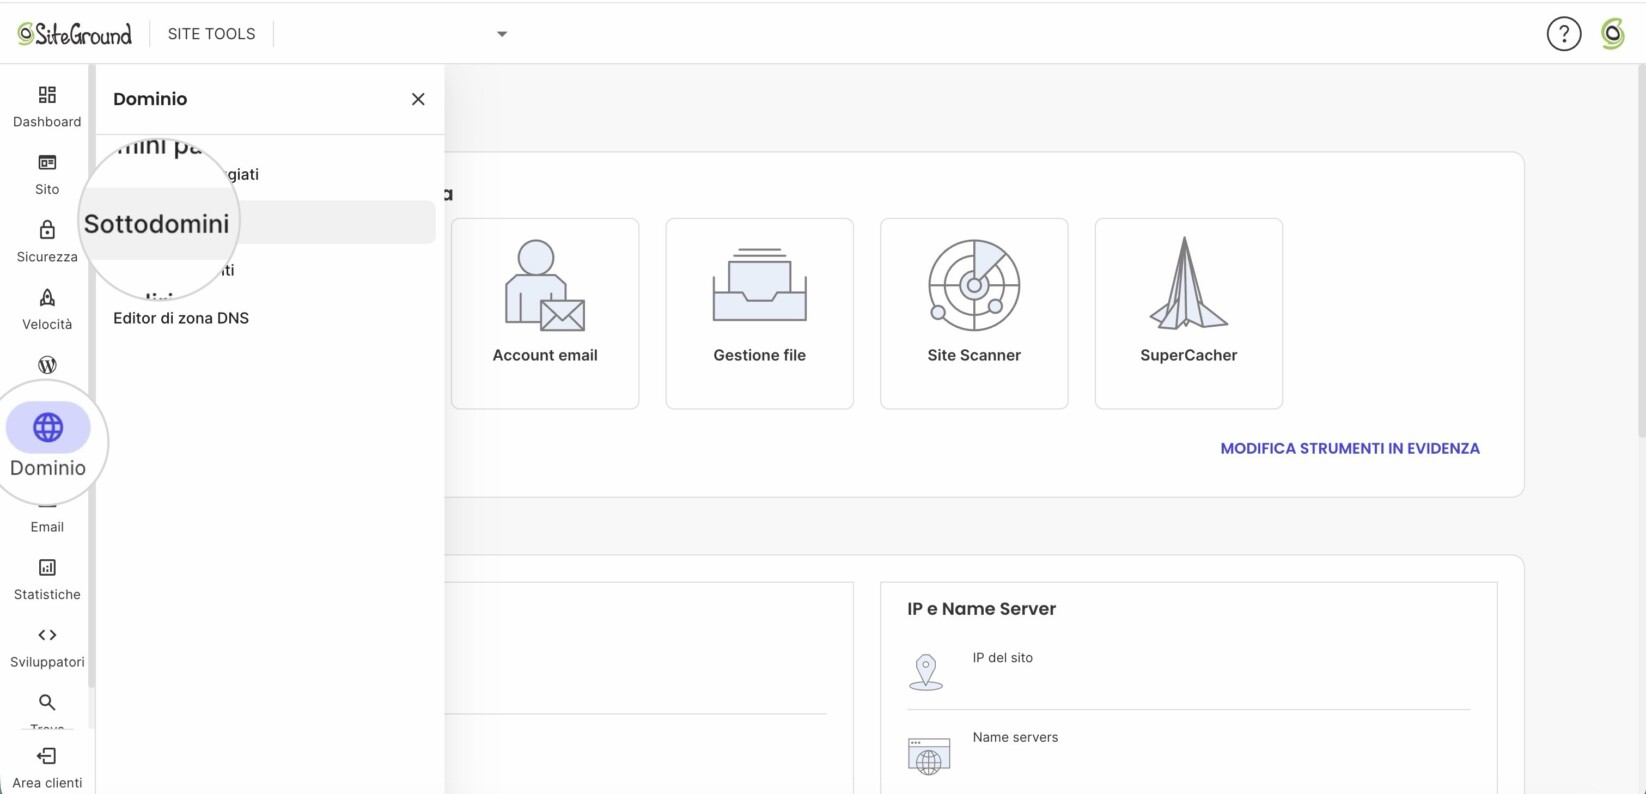Image resolution: width=1646 pixels, height=794 pixels.
Task: Open the user account avatar menu
Action: click(1612, 34)
